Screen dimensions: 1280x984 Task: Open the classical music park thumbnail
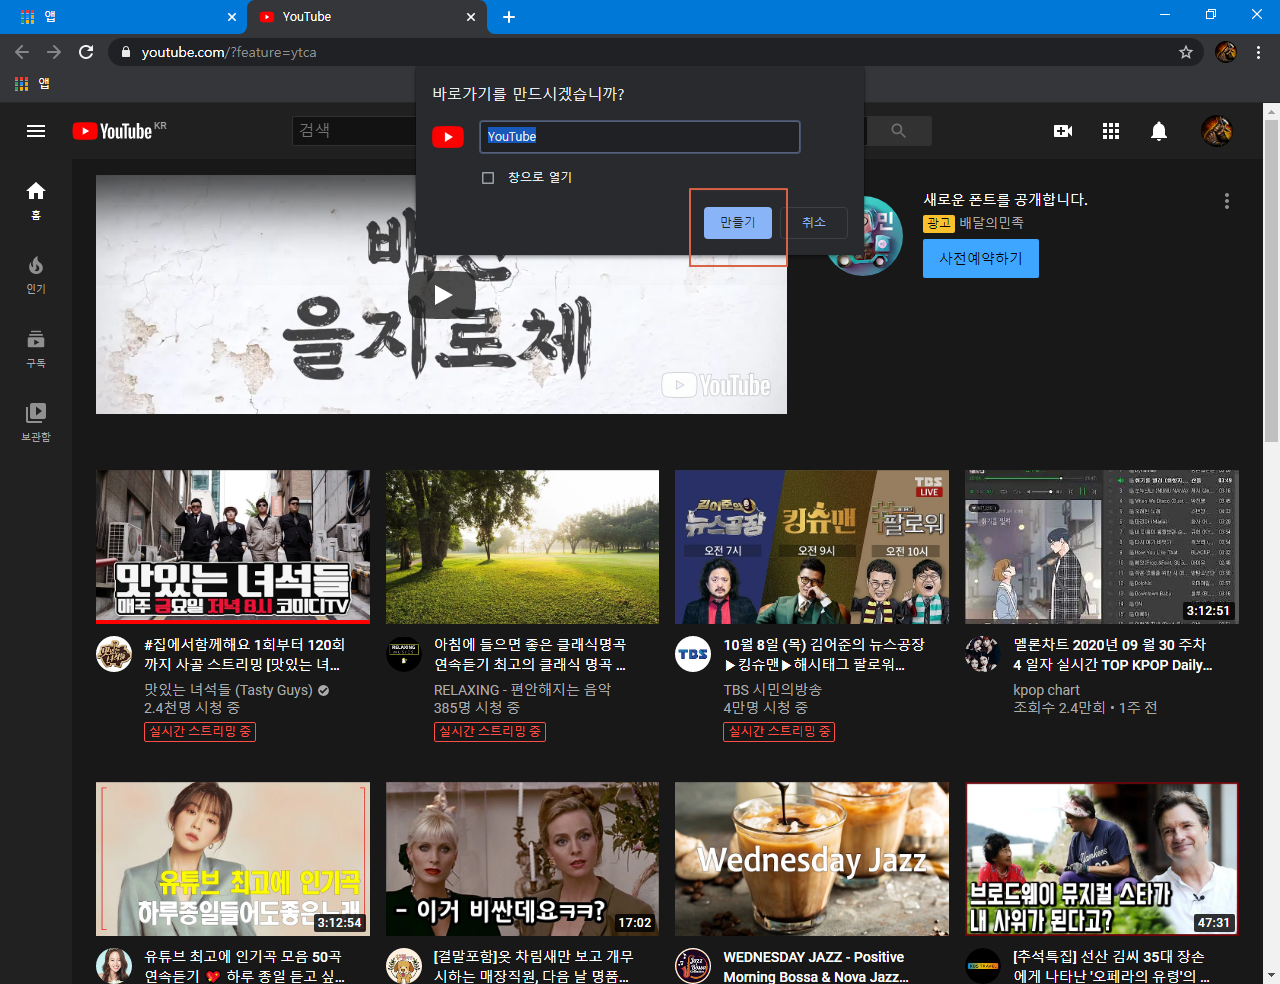point(522,547)
